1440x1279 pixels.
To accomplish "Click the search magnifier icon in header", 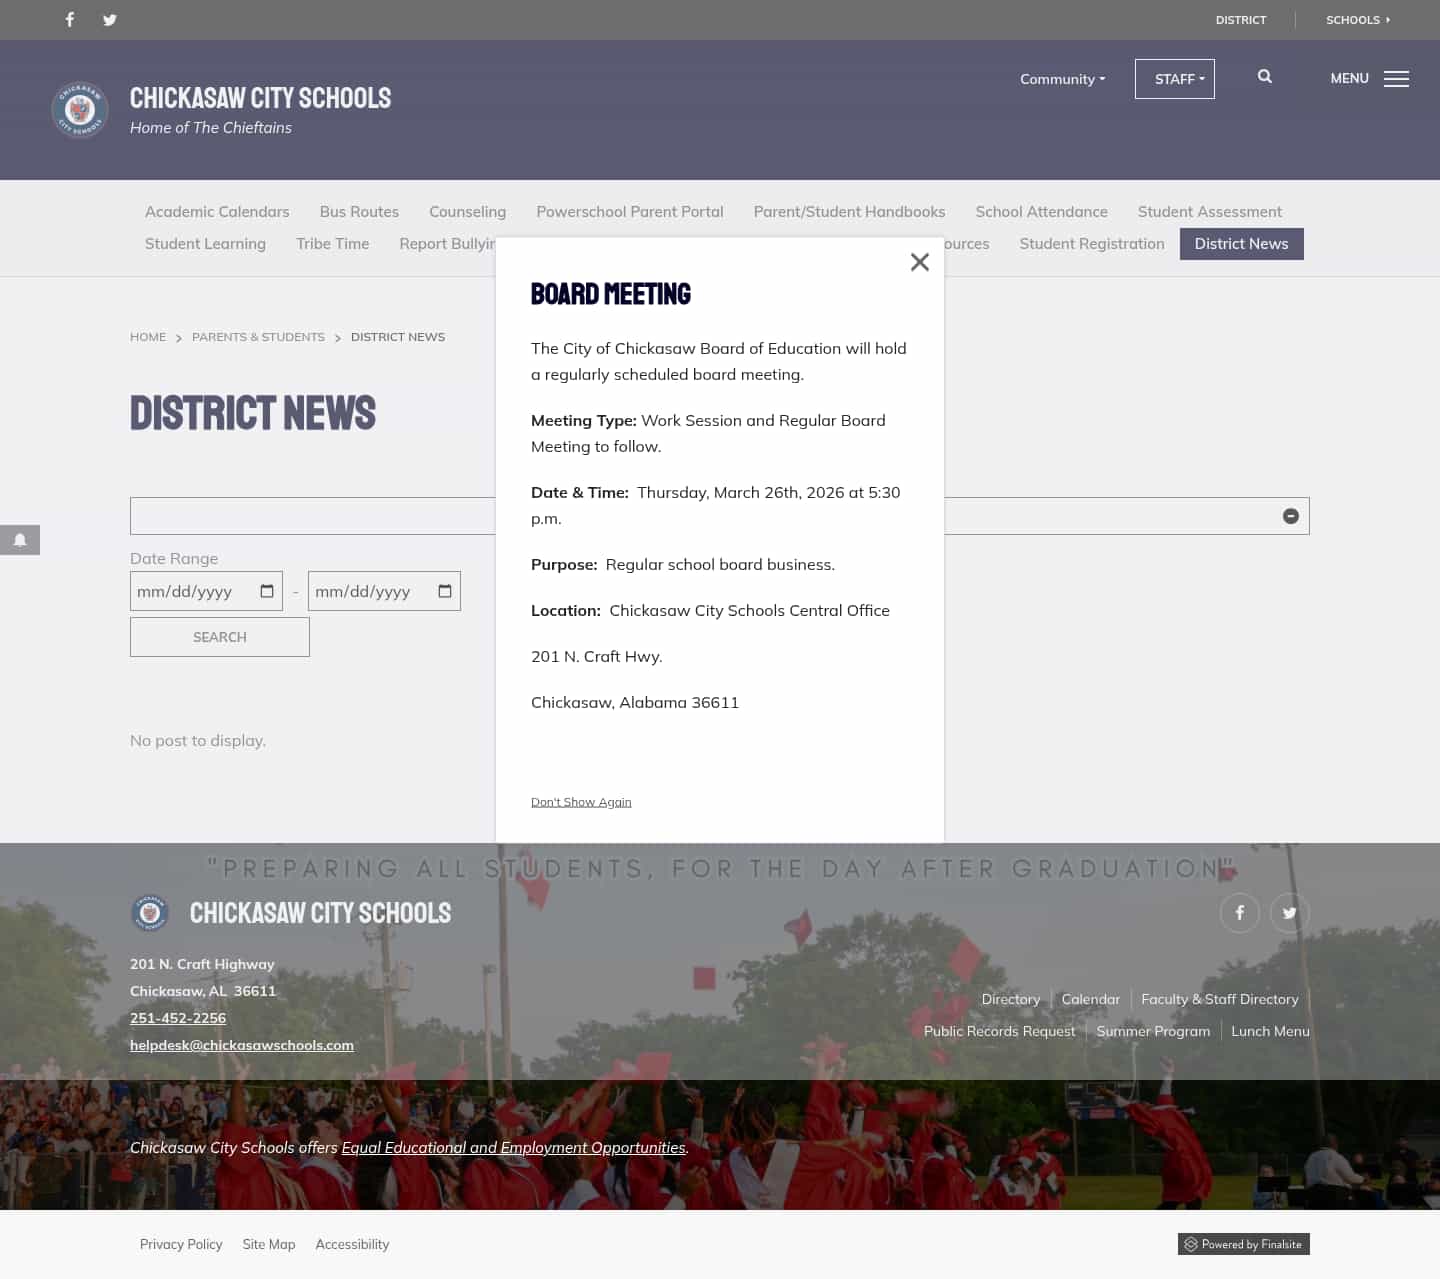I will coord(1264,76).
